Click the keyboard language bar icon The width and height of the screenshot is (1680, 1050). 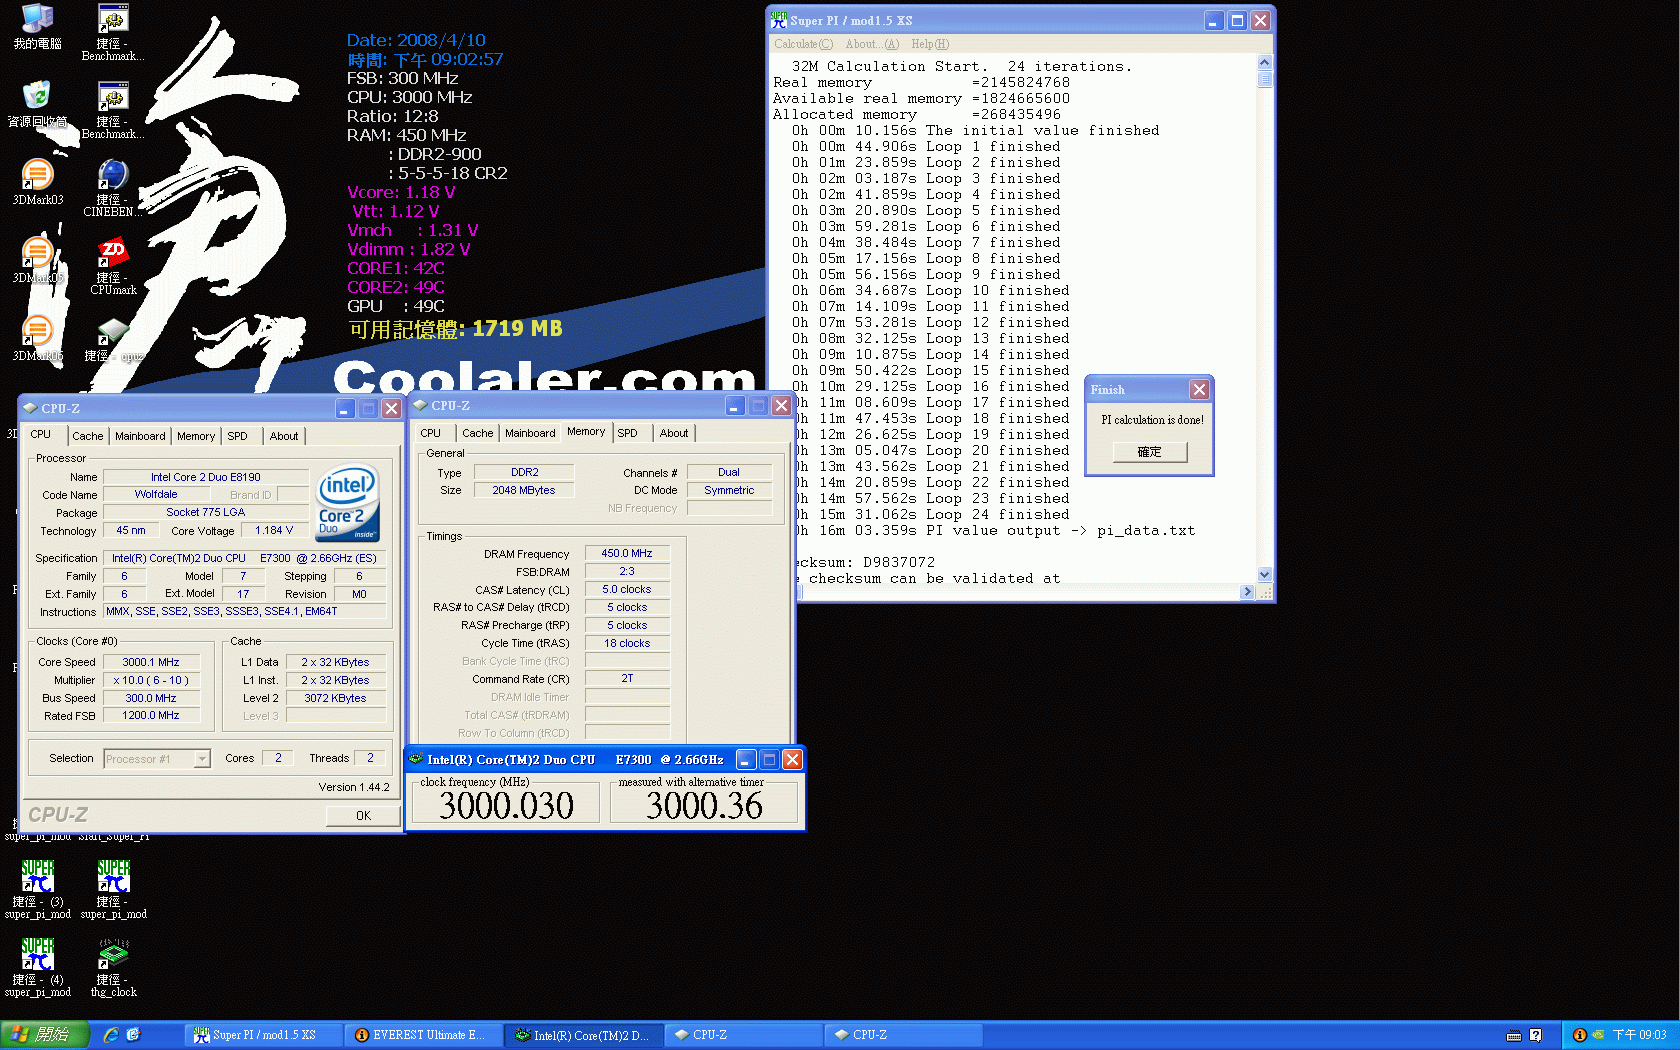[x=1514, y=1035]
